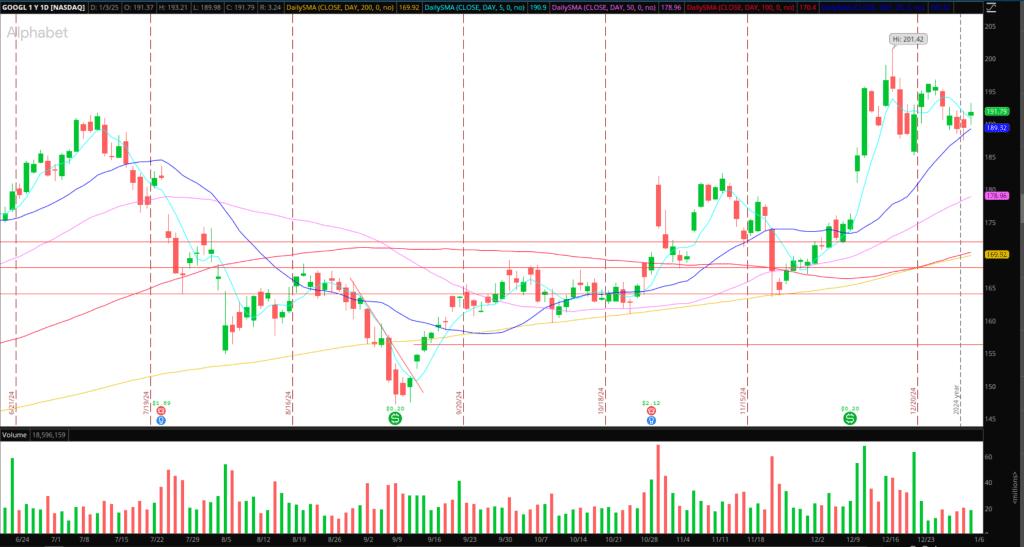Click the Hi: 201.42 price bubble
The height and width of the screenshot is (547, 1024).
pyautogui.click(x=908, y=39)
